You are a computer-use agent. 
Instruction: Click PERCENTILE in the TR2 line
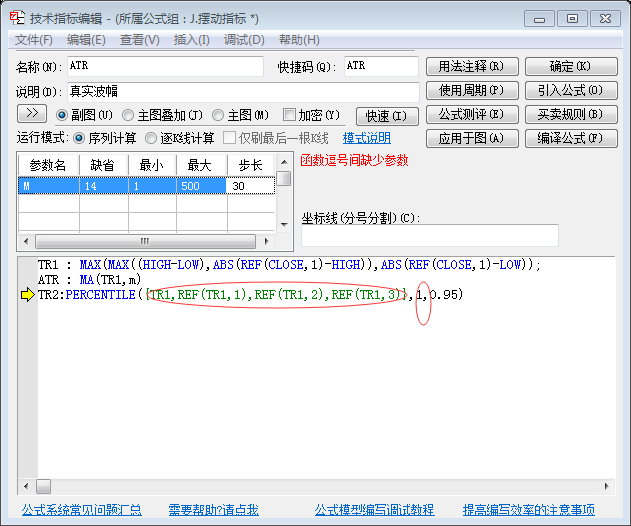point(101,295)
